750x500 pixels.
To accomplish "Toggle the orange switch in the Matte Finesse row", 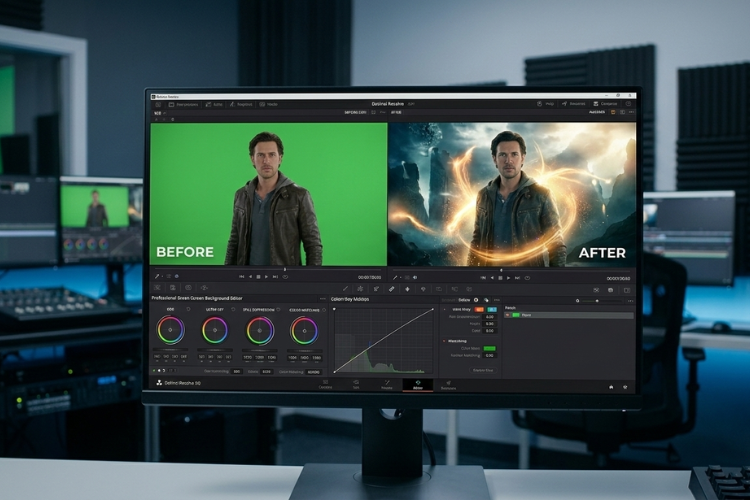I will pyautogui.click(x=479, y=310).
